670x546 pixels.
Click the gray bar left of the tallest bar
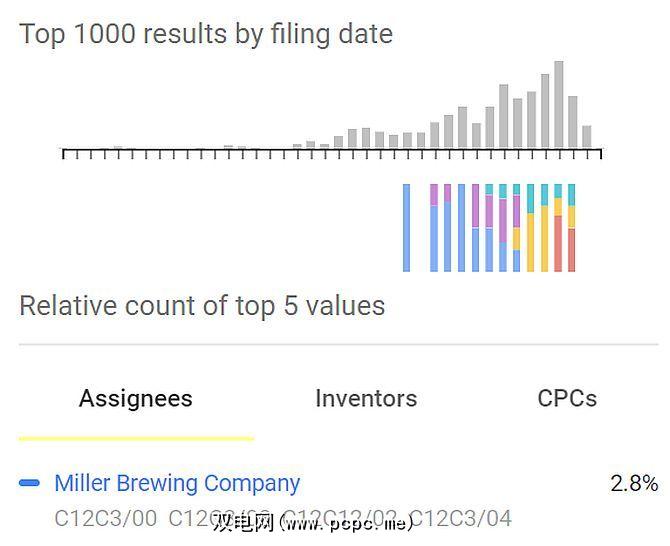click(545, 112)
